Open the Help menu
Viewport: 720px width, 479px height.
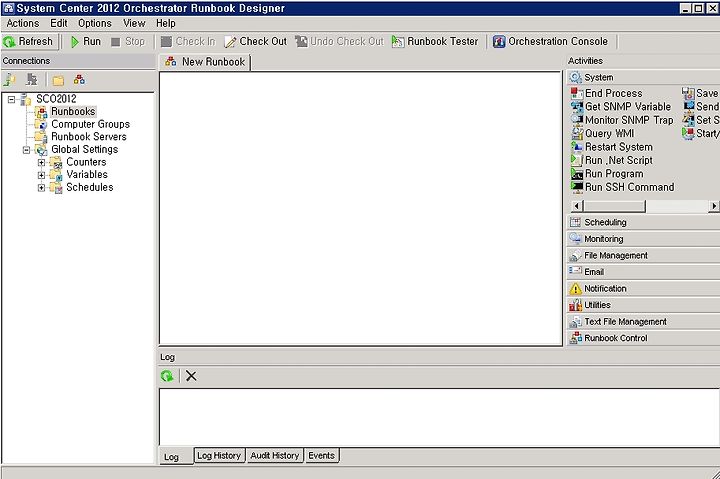165,23
